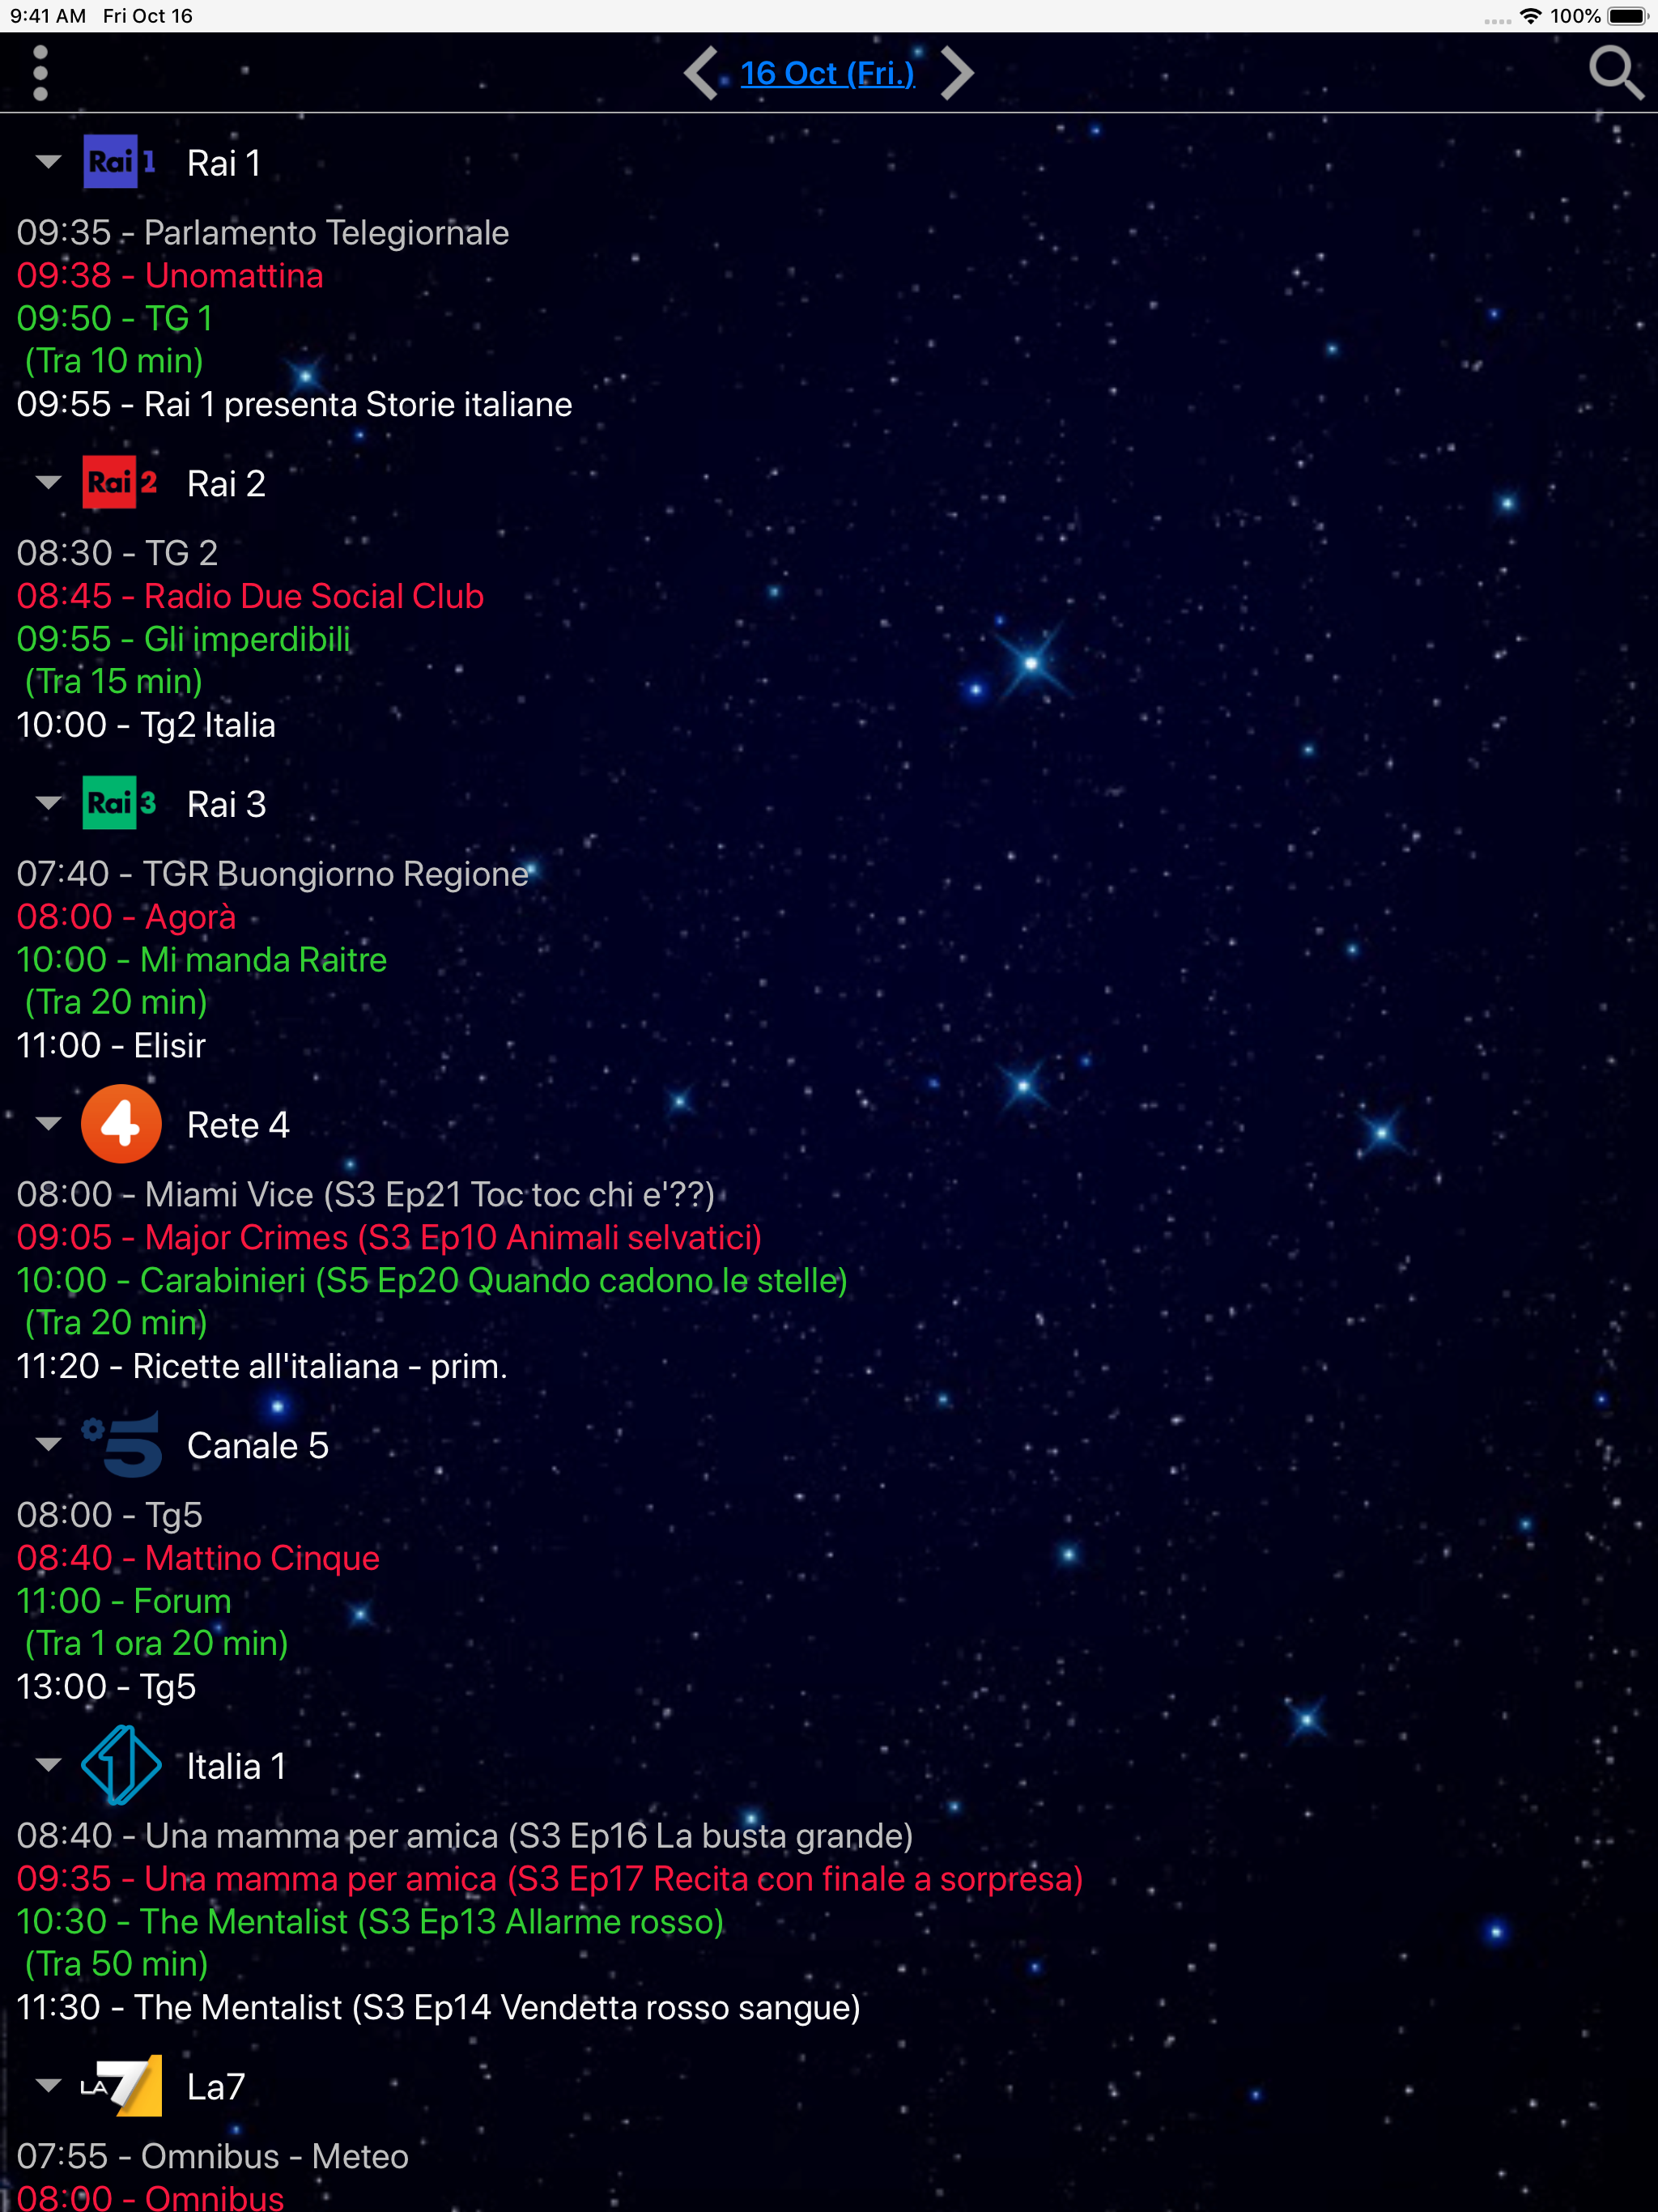Image resolution: width=1658 pixels, height=2212 pixels.
Task: Collapse the Rai 2 schedule section
Action: coord(48,482)
